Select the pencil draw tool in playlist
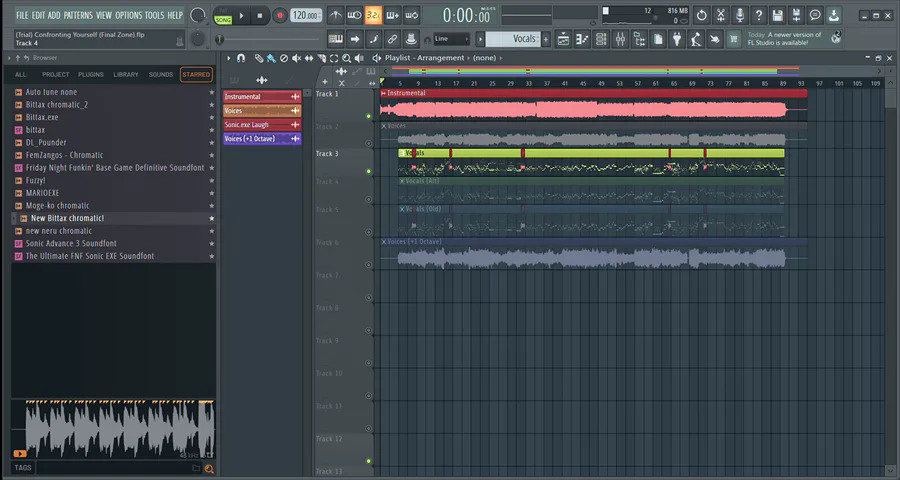This screenshot has height=480, width=900. click(259, 58)
